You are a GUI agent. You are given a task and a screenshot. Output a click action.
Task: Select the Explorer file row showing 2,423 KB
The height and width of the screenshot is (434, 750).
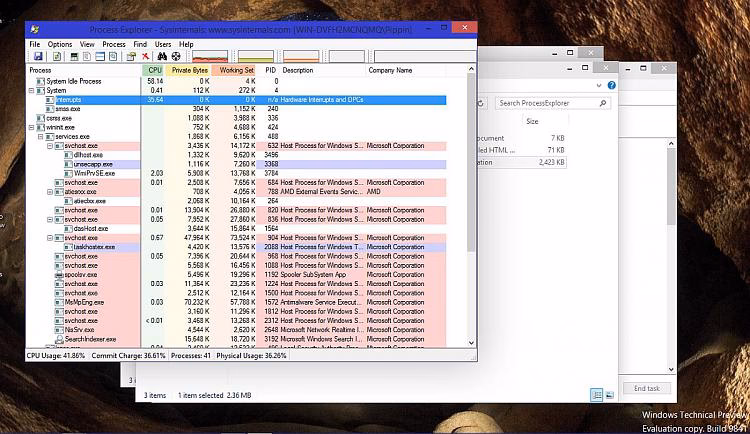(522, 162)
